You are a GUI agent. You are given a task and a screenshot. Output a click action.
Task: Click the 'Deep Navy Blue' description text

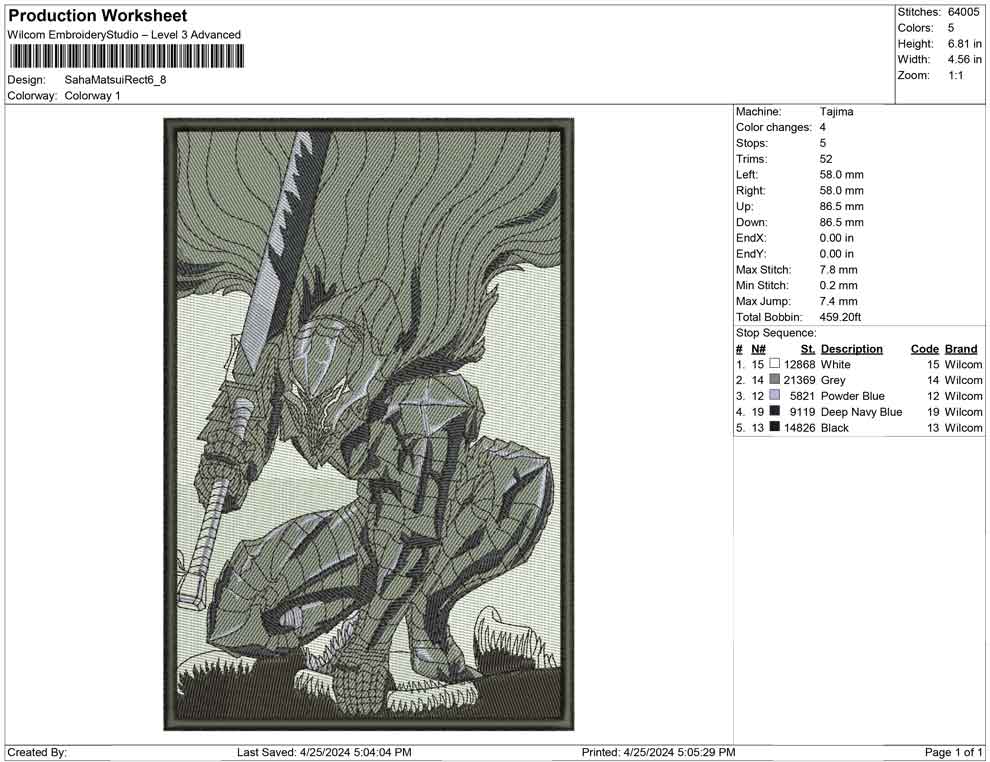point(861,412)
